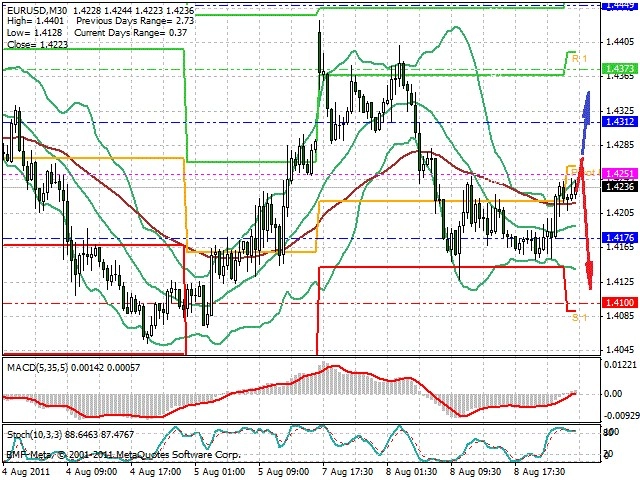
Task: Click the blue upward forecast arrow
Action: click(x=586, y=122)
